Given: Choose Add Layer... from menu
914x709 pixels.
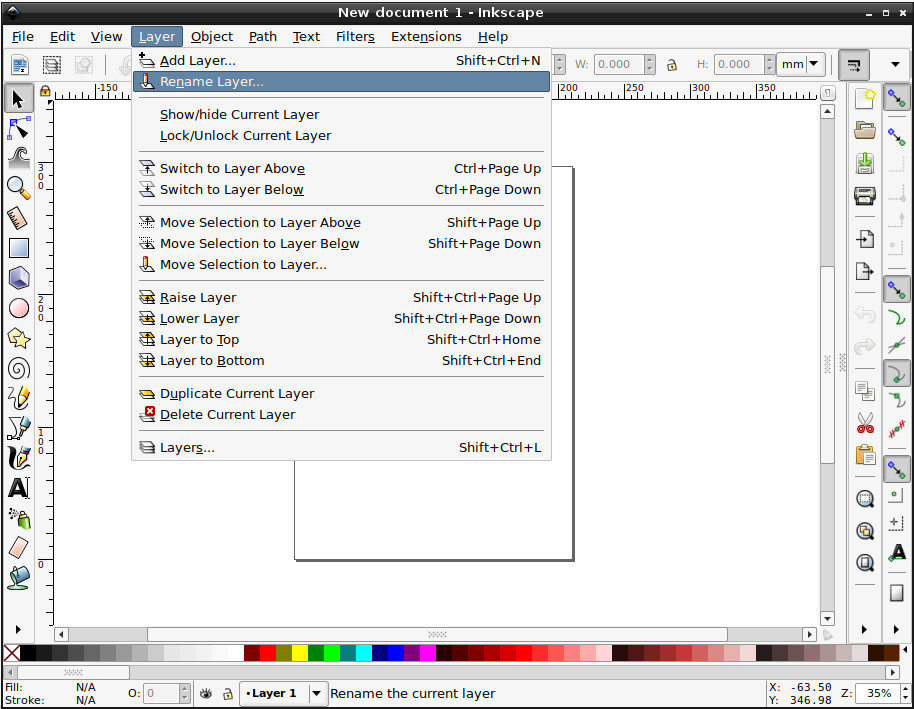Looking at the screenshot, I should coord(341,61).
